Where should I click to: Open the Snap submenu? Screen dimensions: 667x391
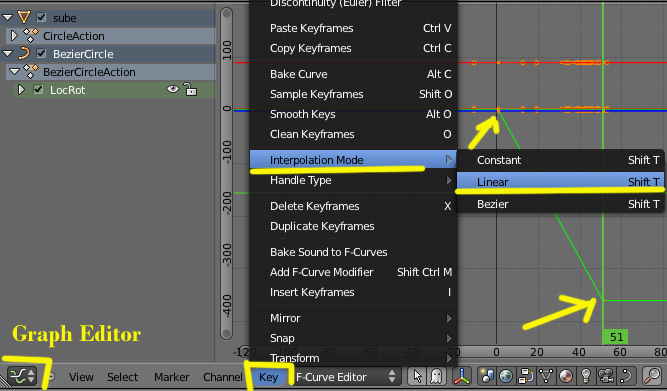pos(353,338)
